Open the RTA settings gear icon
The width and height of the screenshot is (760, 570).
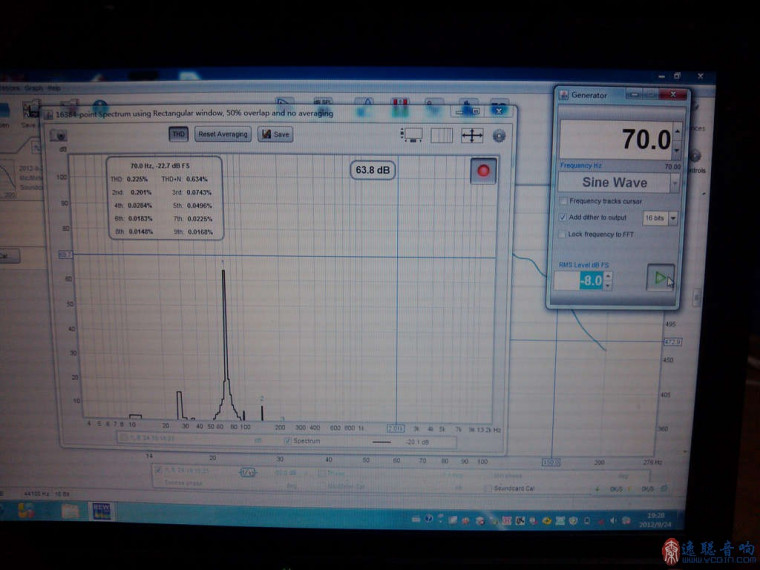pos(498,135)
